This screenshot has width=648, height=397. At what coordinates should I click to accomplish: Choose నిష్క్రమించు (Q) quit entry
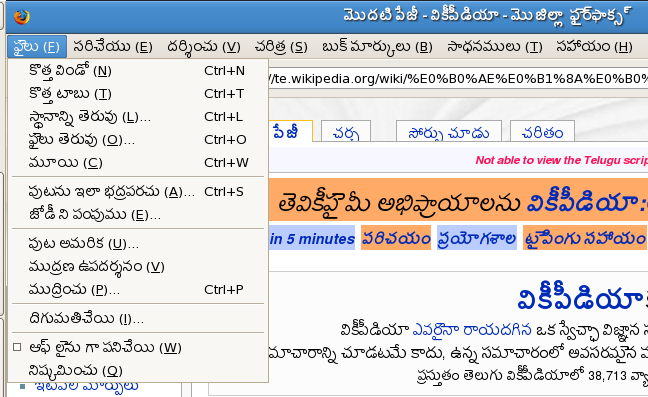click(138, 370)
